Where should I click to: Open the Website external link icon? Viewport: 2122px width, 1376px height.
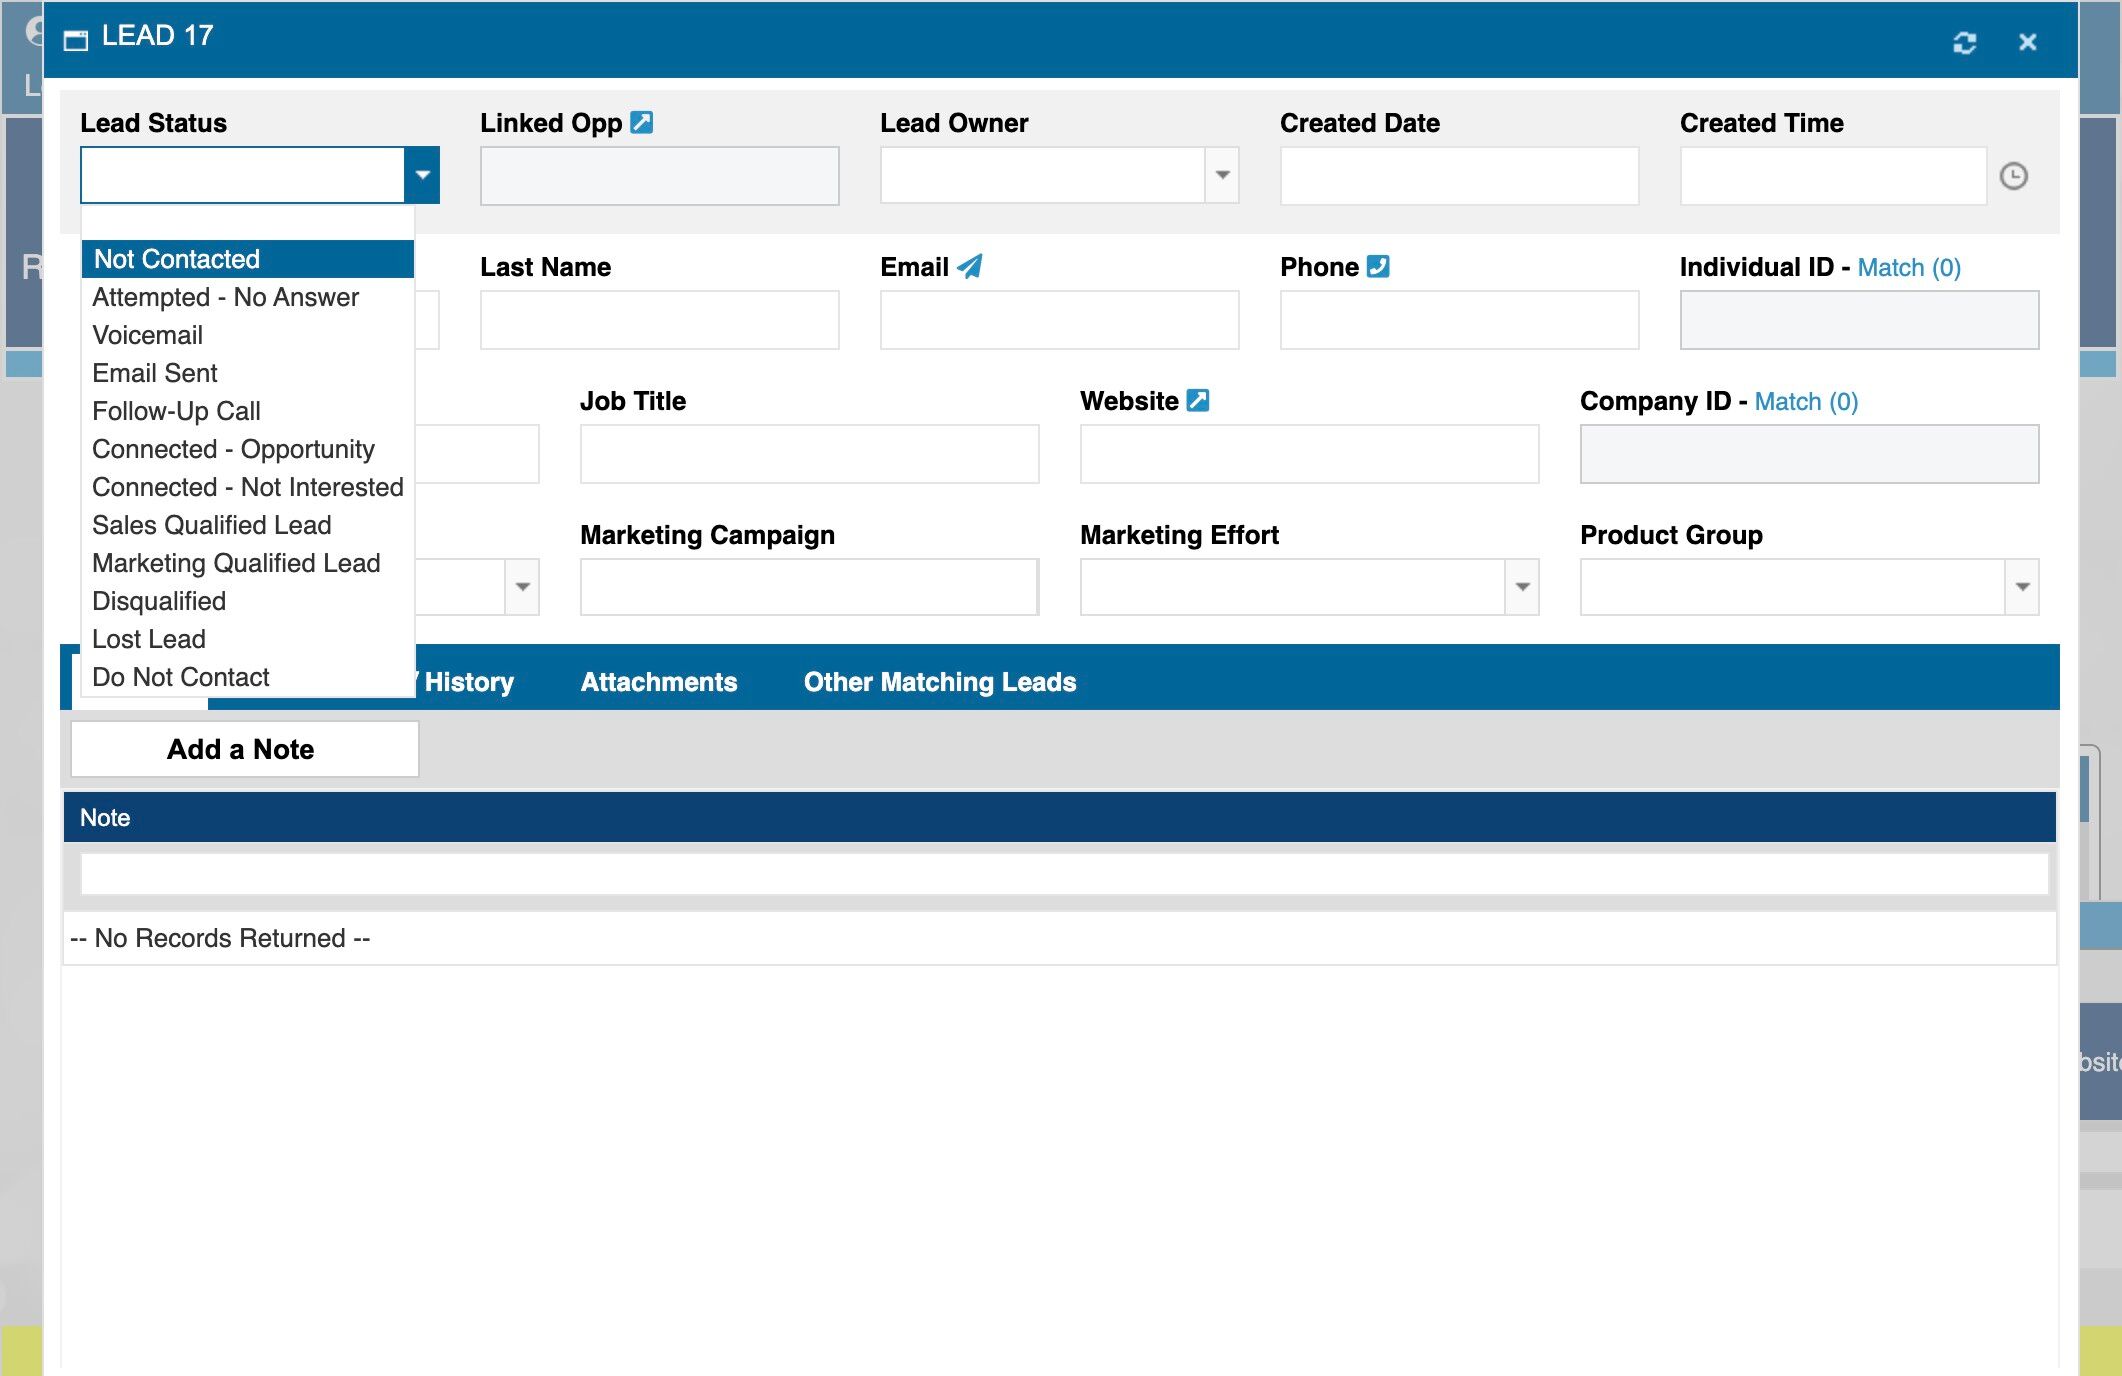1197,401
